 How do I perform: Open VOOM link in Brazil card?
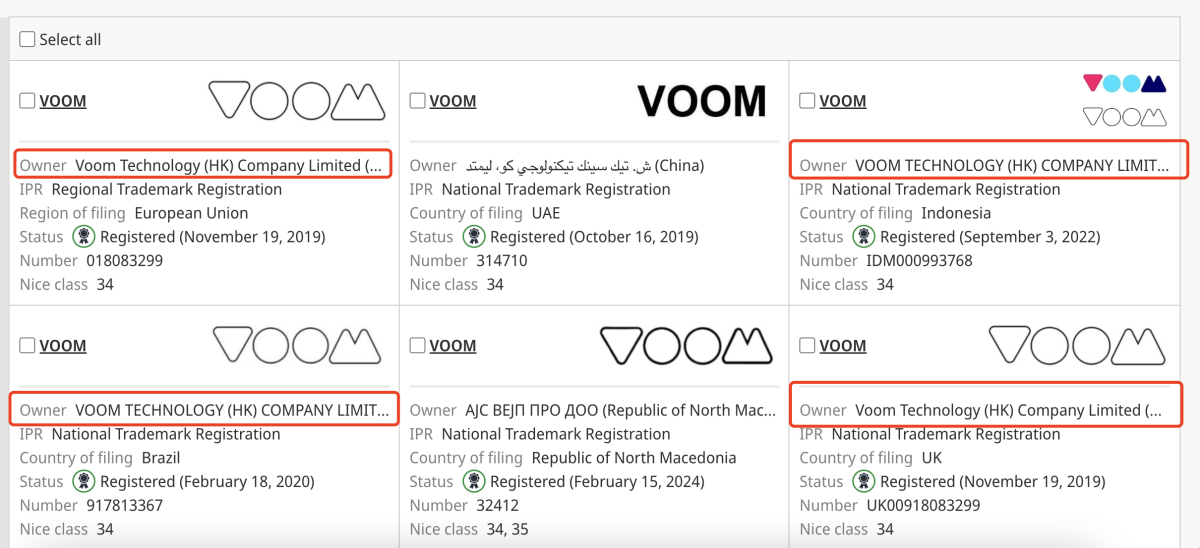click(63, 346)
